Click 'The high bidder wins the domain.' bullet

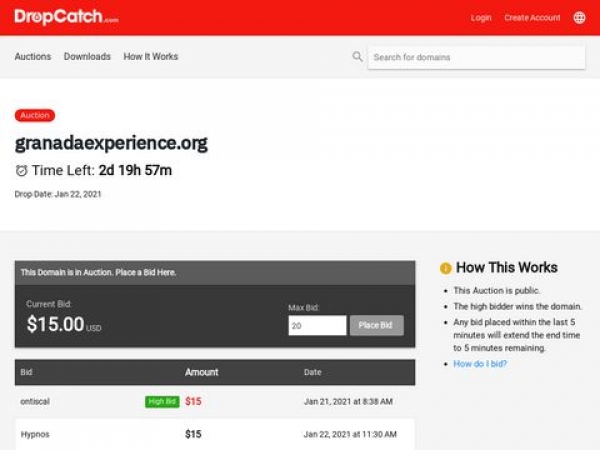[x=517, y=307]
